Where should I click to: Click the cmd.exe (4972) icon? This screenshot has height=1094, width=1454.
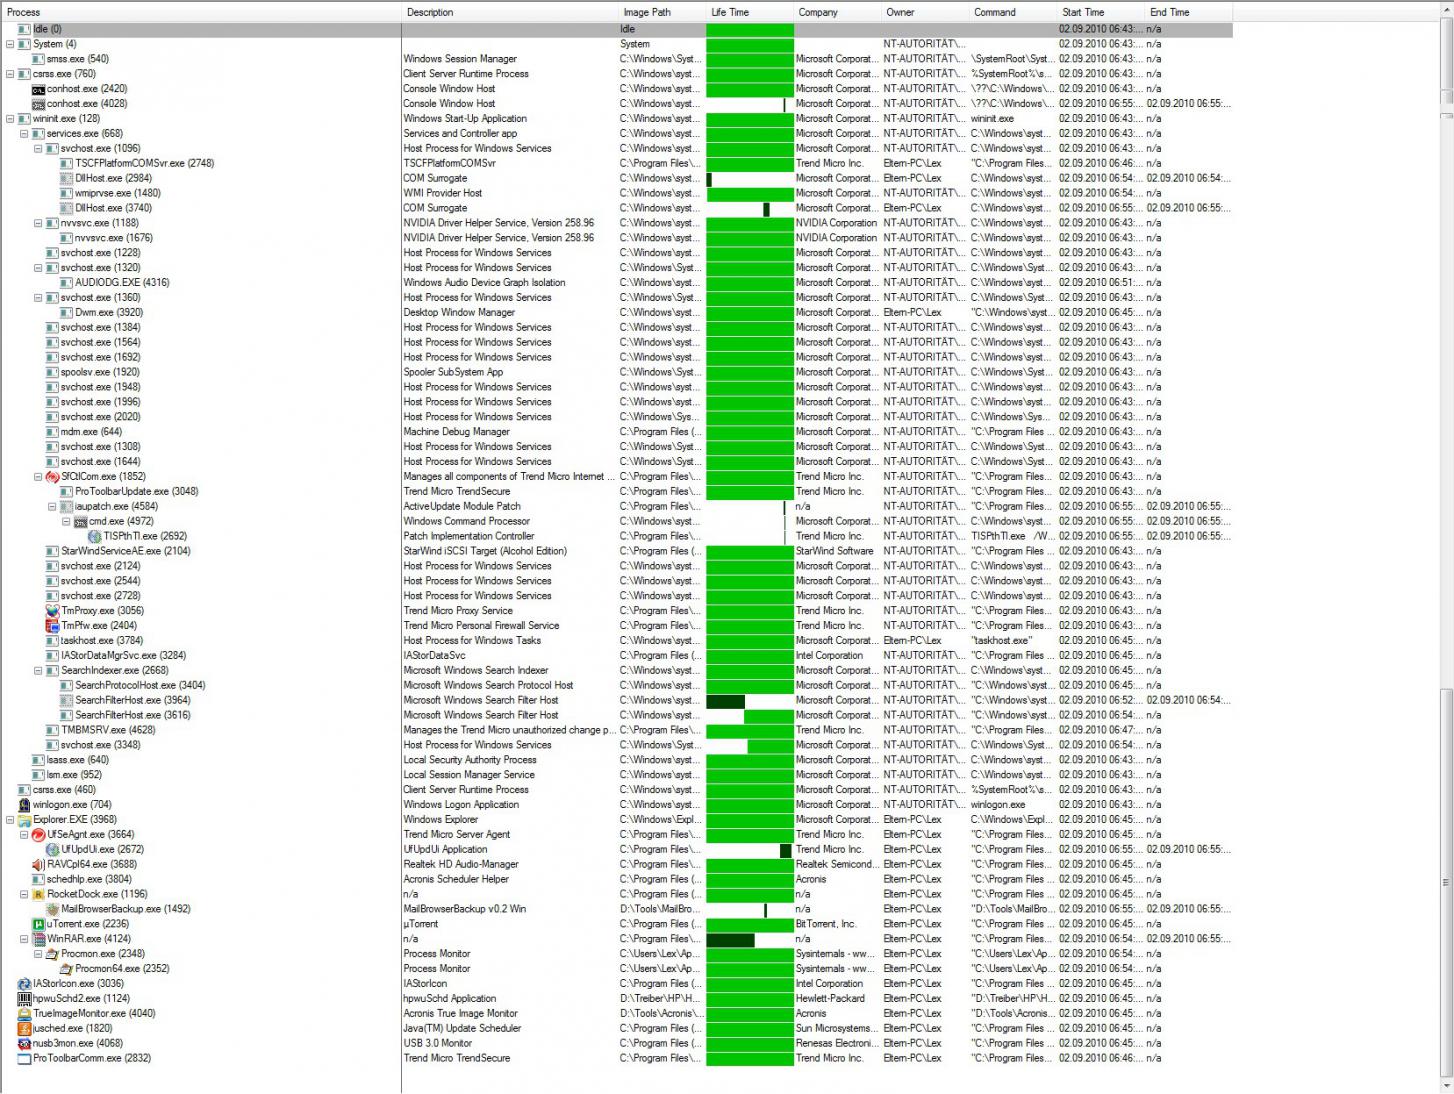point(80,522)
